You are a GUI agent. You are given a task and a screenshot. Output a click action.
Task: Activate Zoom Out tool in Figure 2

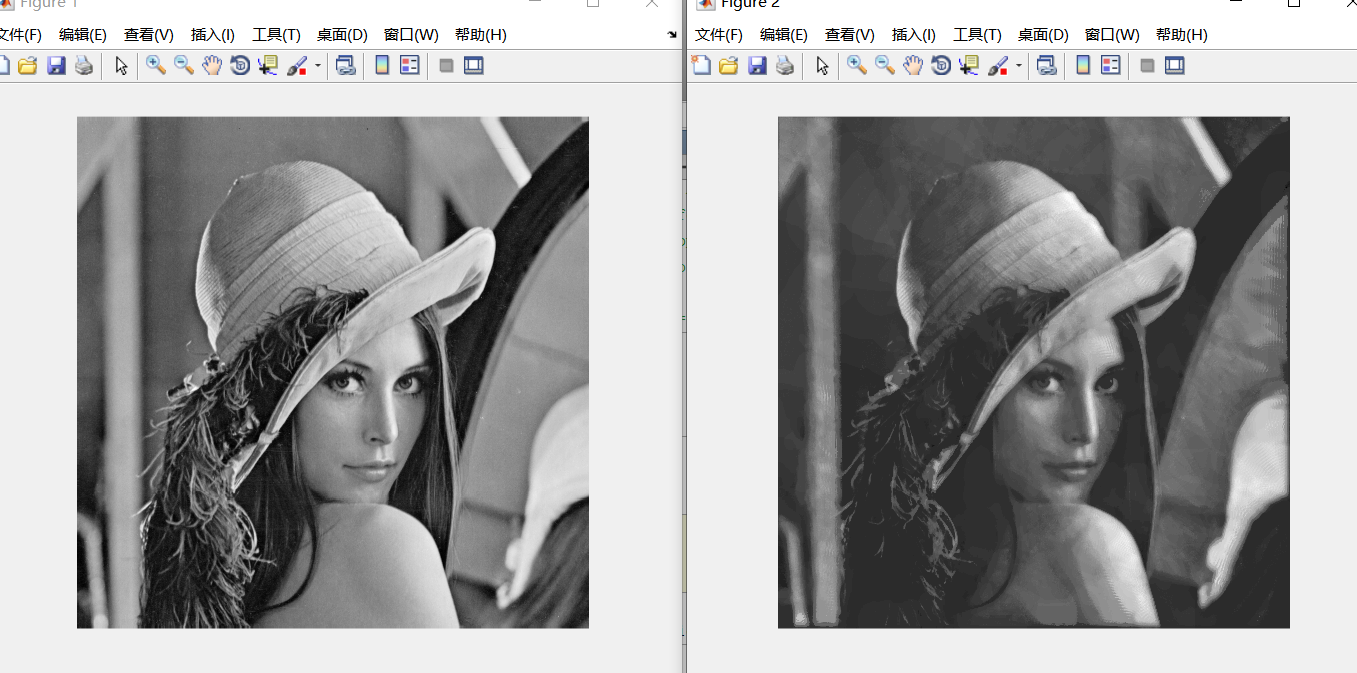885,66
